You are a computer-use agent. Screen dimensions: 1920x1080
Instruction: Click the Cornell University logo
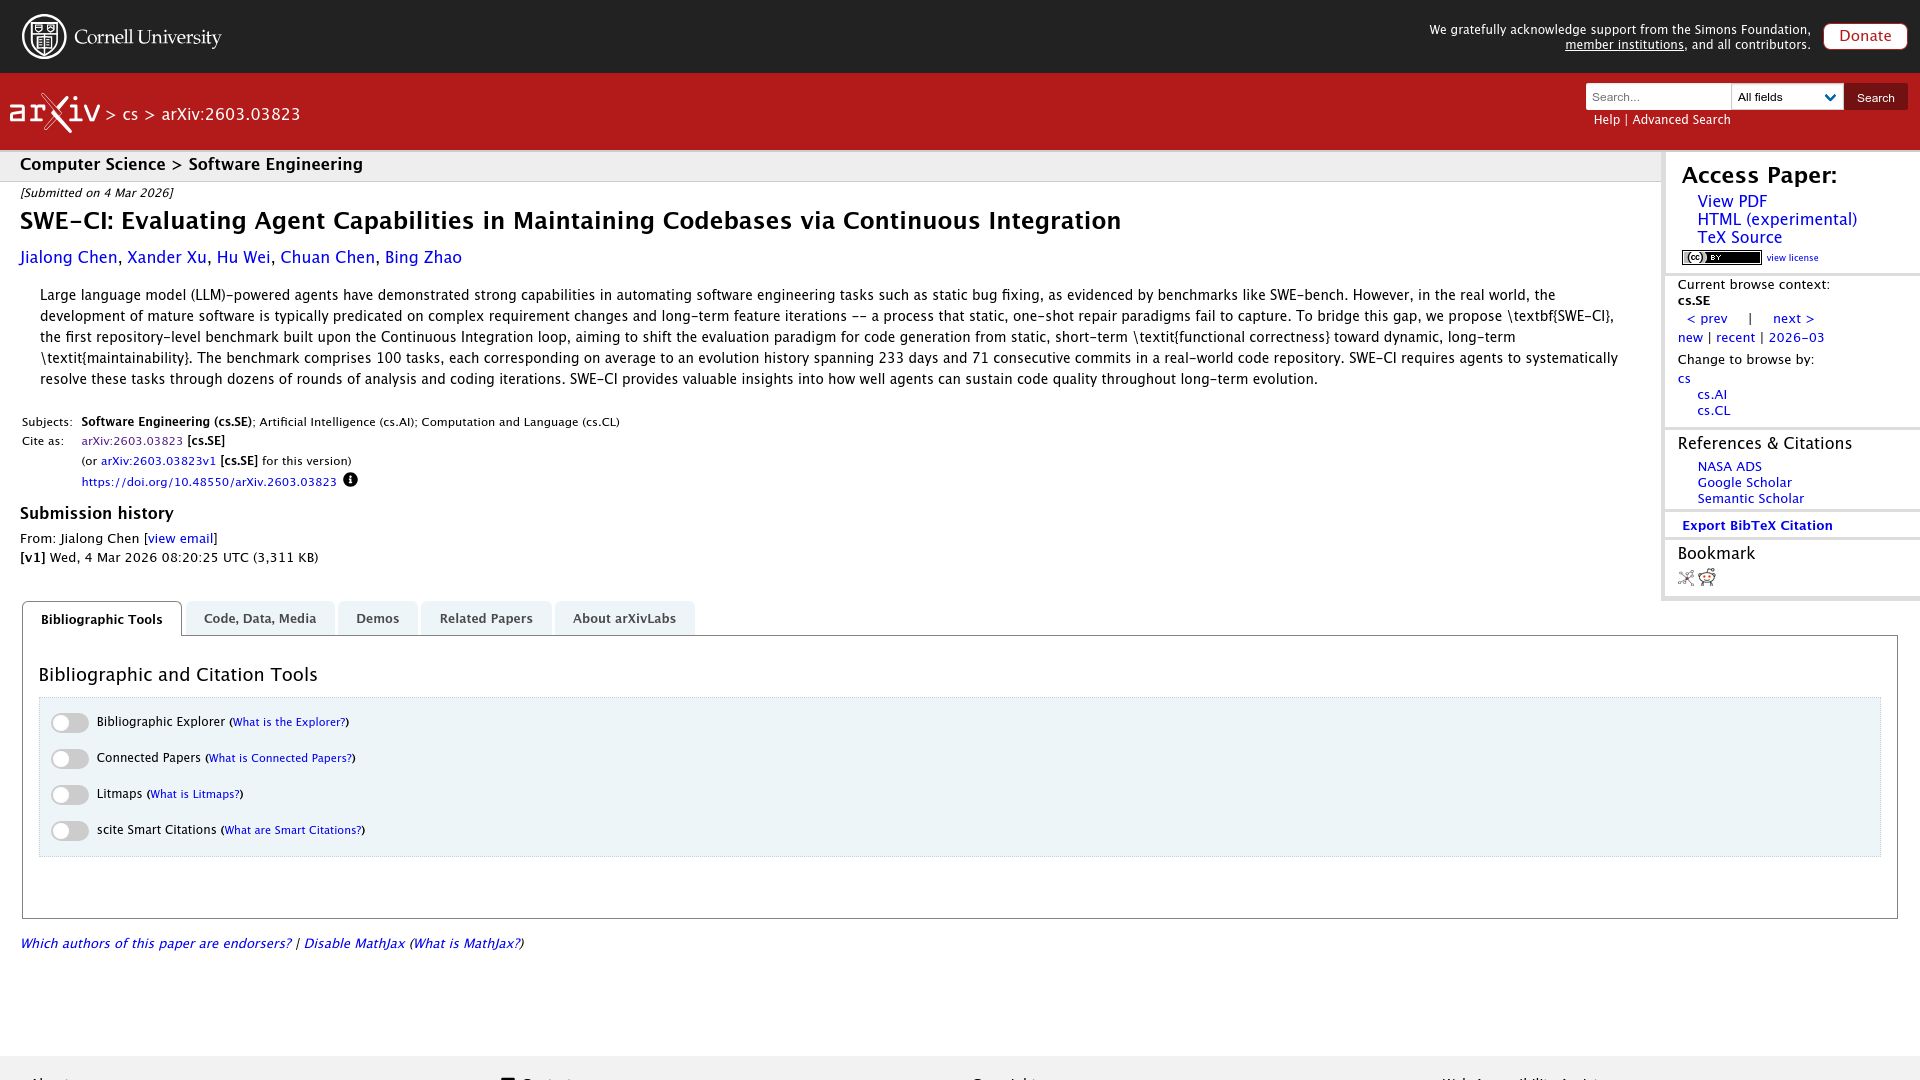tap(121, 37)
